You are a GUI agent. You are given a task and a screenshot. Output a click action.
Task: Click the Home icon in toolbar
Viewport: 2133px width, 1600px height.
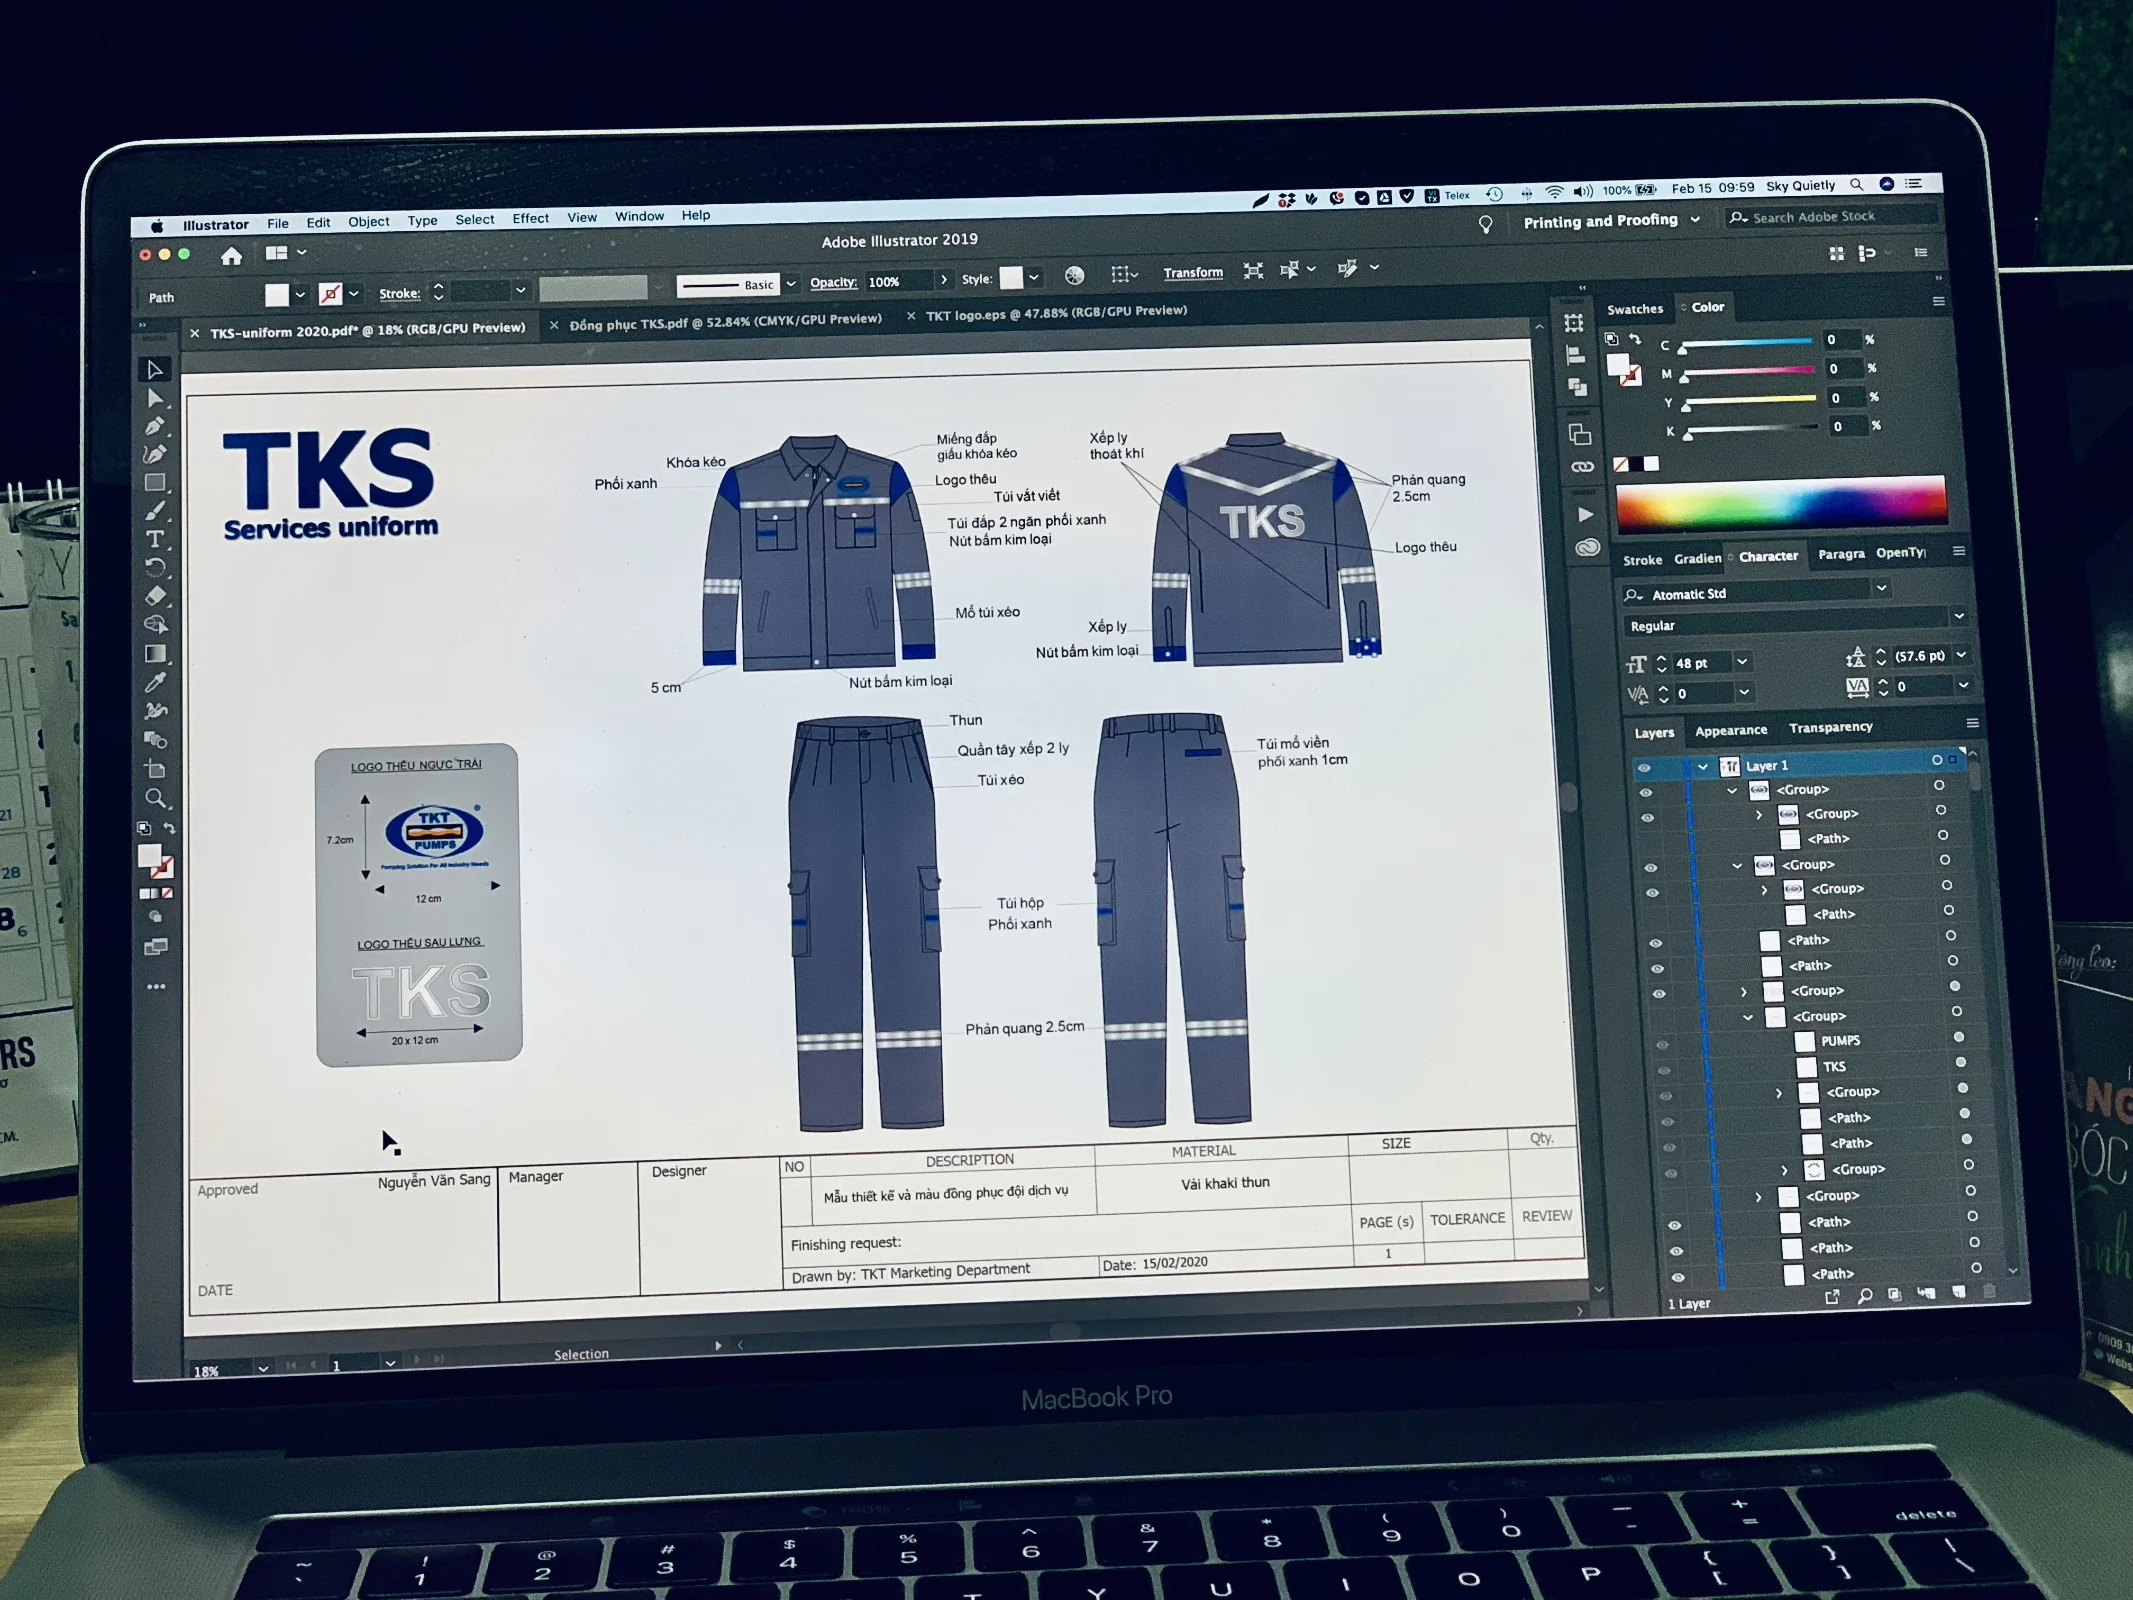pos(231,256)
